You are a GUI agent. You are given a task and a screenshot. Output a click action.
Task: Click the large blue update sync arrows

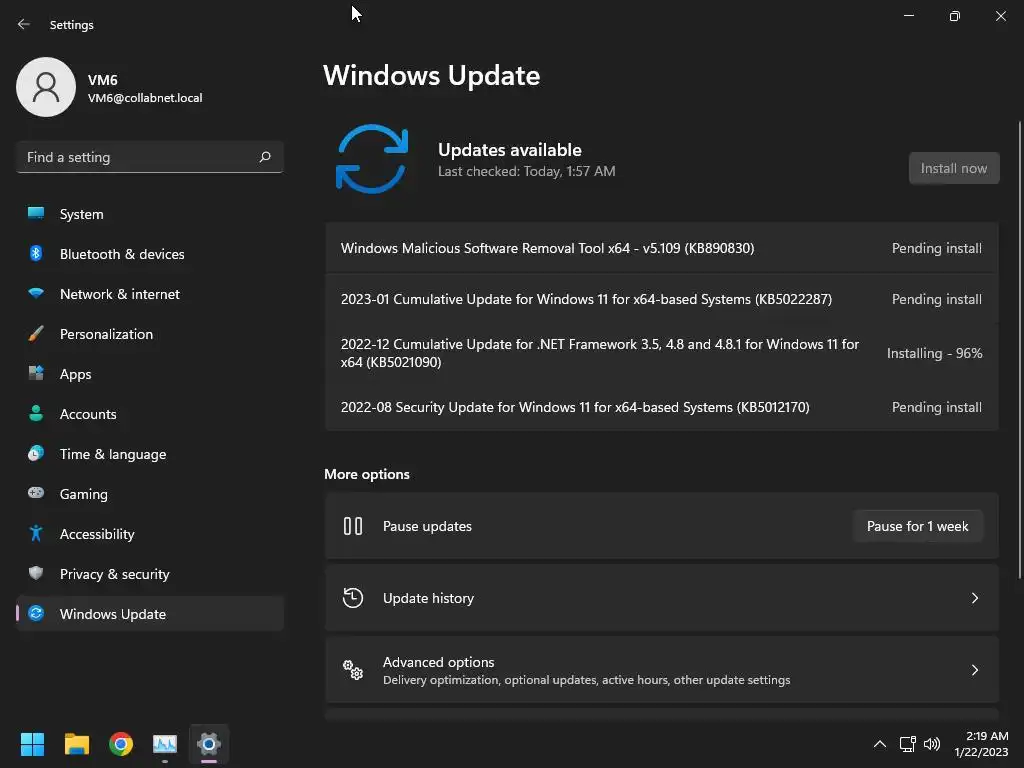(372, 159)
